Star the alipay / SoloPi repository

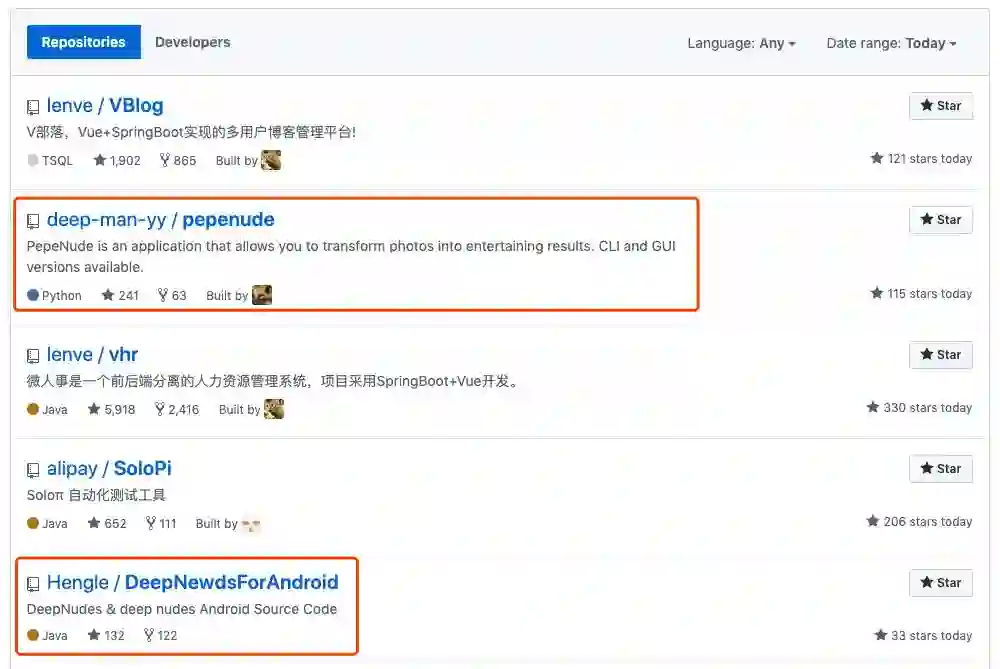click(x=941, y=469)
